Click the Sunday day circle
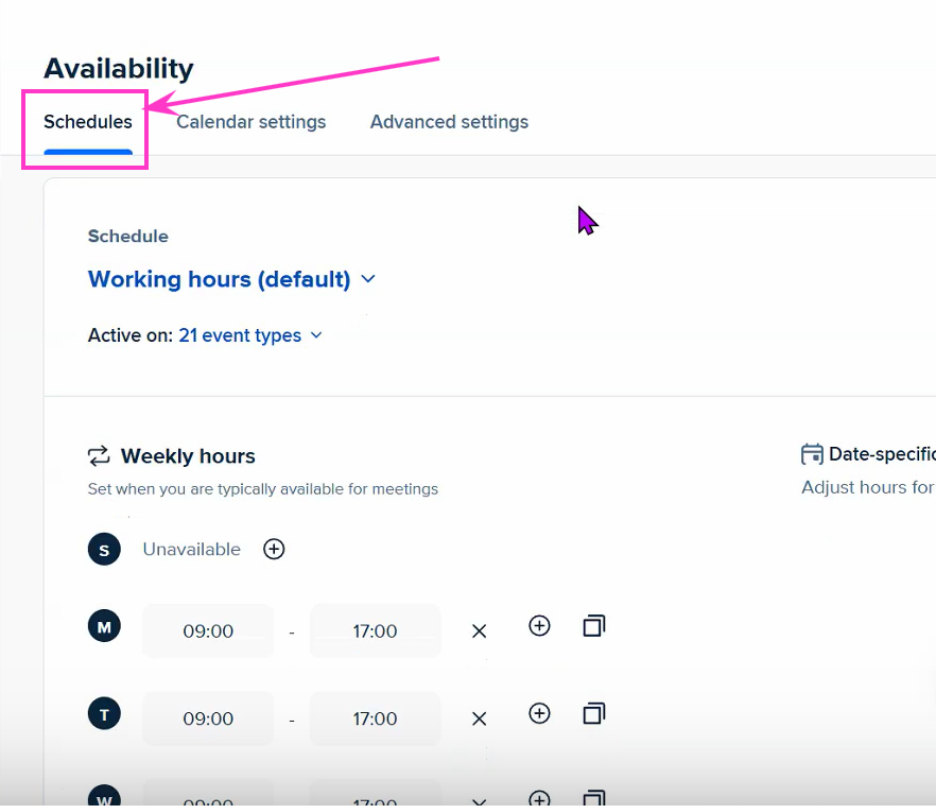This screenshot has height=807, width=936. pos(104,549)
